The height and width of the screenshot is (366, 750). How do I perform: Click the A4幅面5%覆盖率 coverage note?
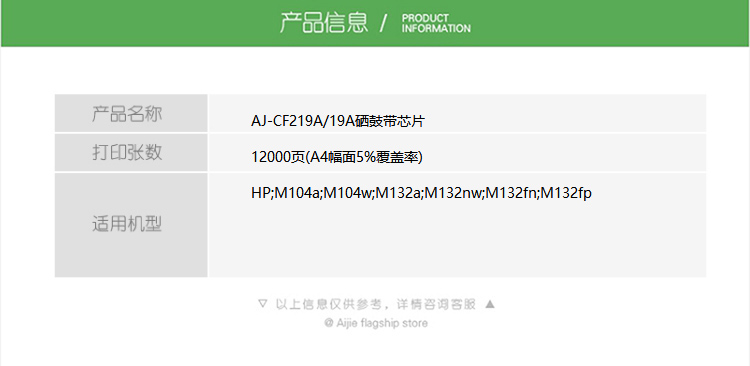364,156
